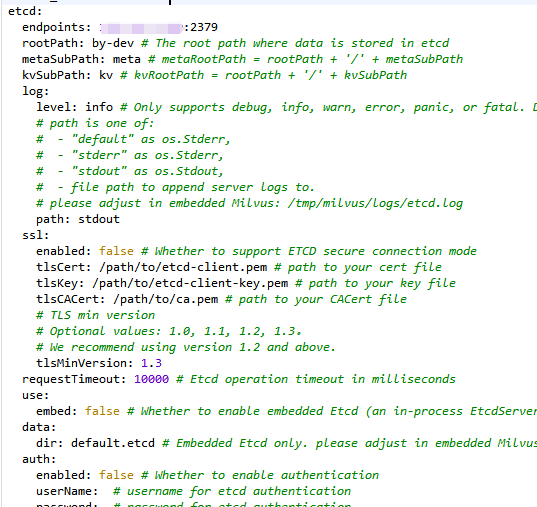Click the 'false' value of embed
Image resolution: width=537 pixels, height=507 pixels.
(x=102, y=411)
